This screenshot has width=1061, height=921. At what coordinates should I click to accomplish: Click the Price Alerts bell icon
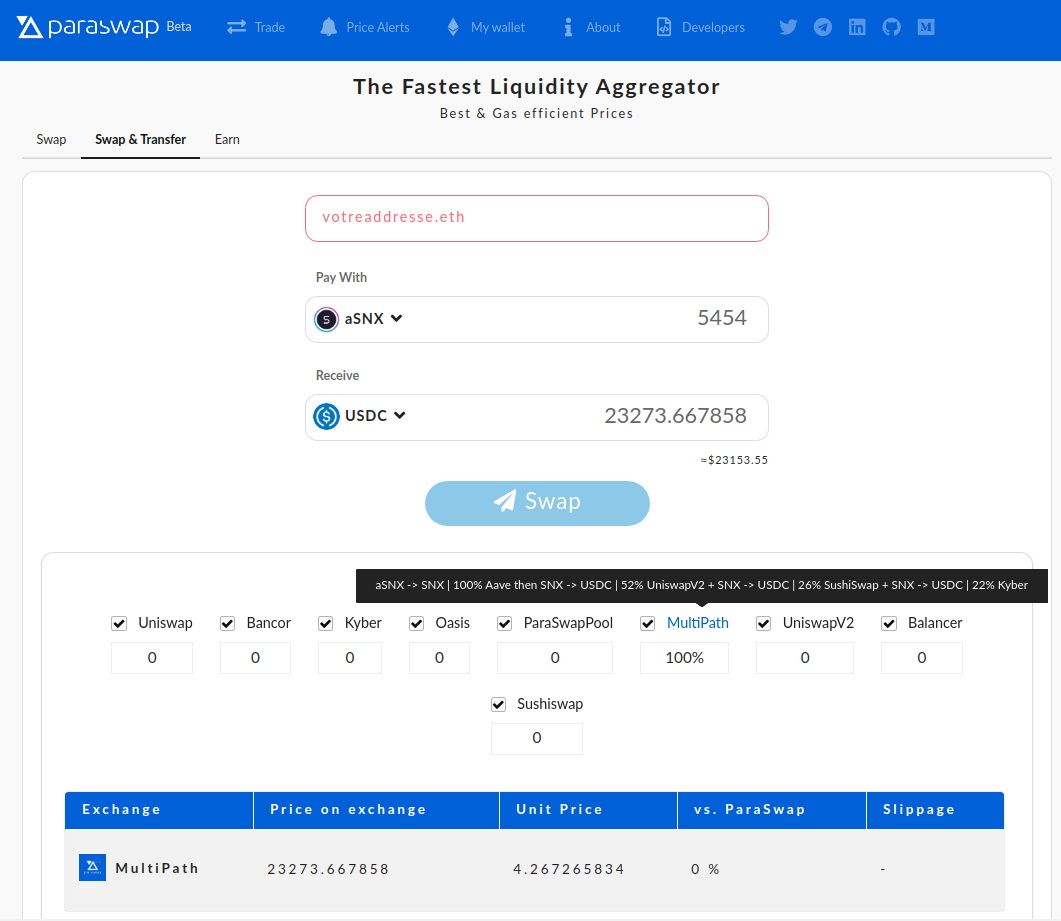pos(329,27)
